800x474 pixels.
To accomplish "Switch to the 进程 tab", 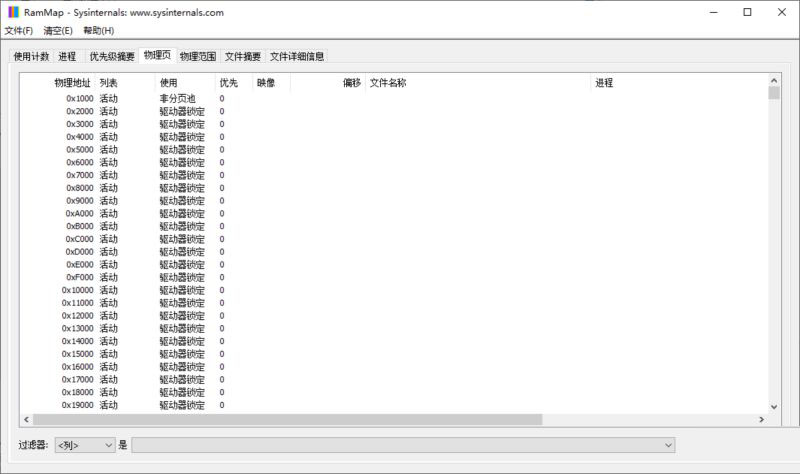I will [67, 56].
